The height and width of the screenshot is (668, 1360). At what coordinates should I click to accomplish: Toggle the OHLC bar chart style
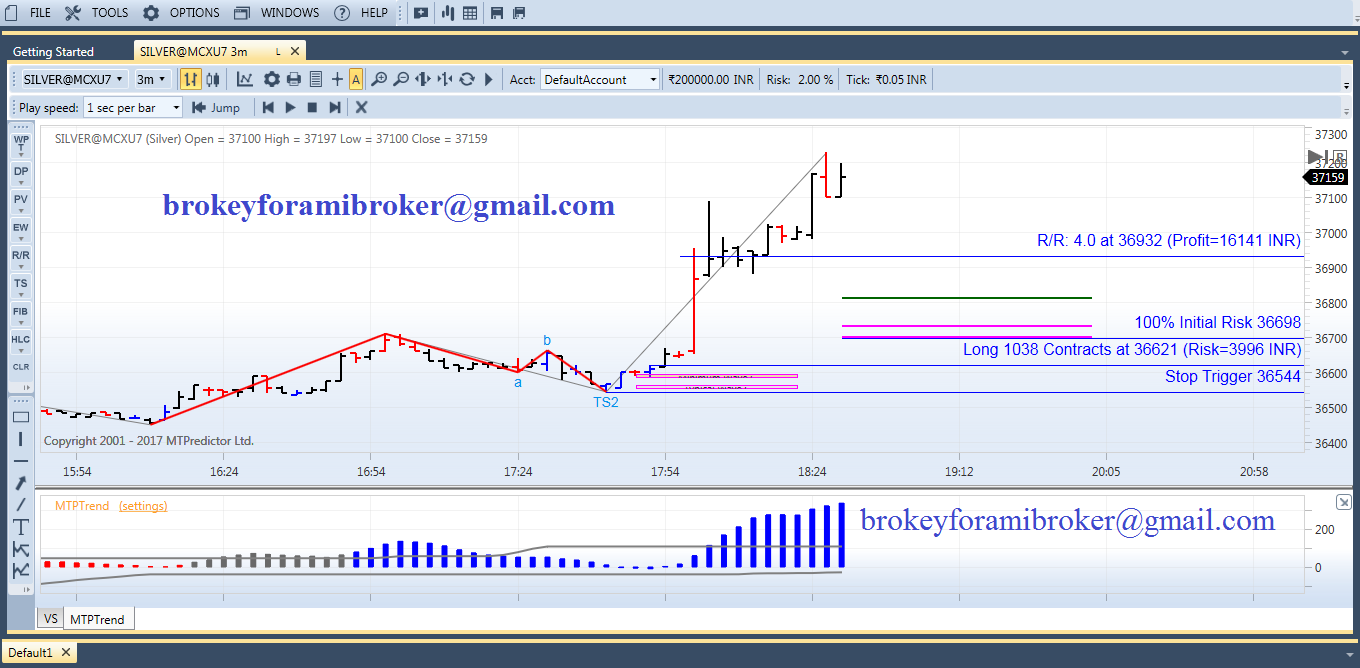click(189, 79)
